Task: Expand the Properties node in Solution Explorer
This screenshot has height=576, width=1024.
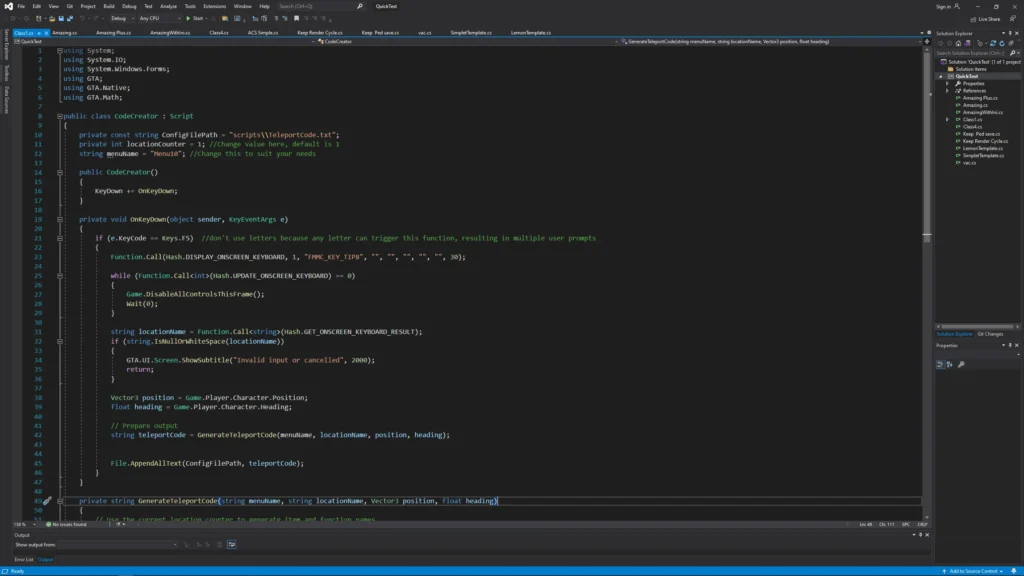Action: pyautogui.click(x=948, y=84)
